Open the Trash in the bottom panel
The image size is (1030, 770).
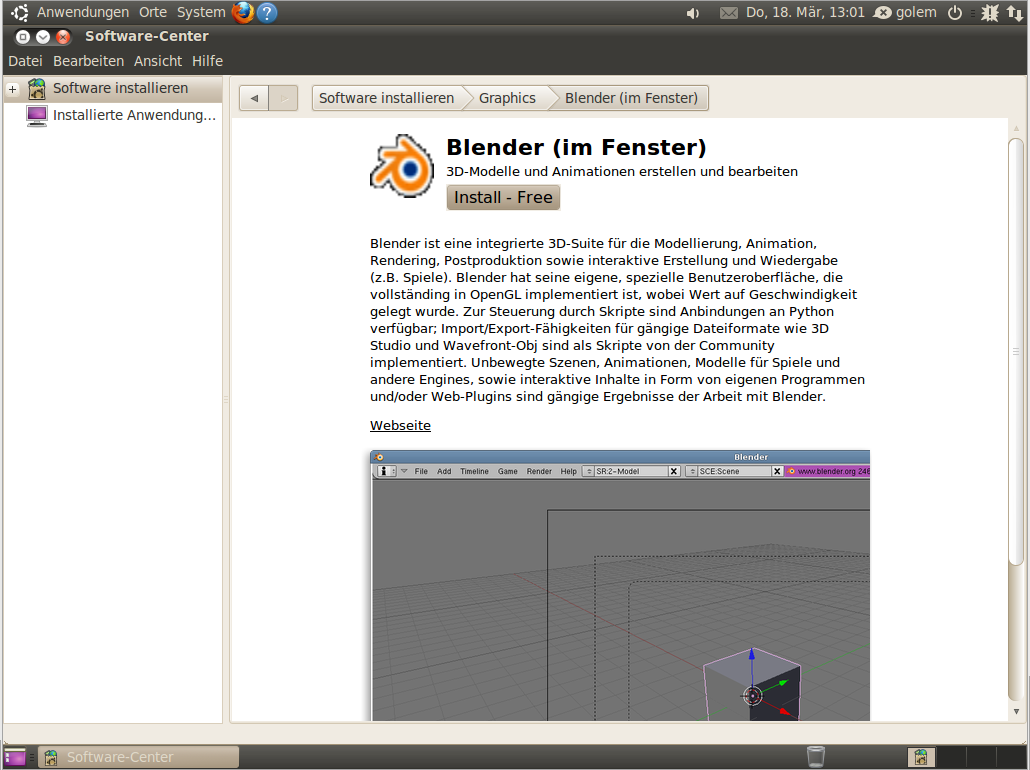816,757
